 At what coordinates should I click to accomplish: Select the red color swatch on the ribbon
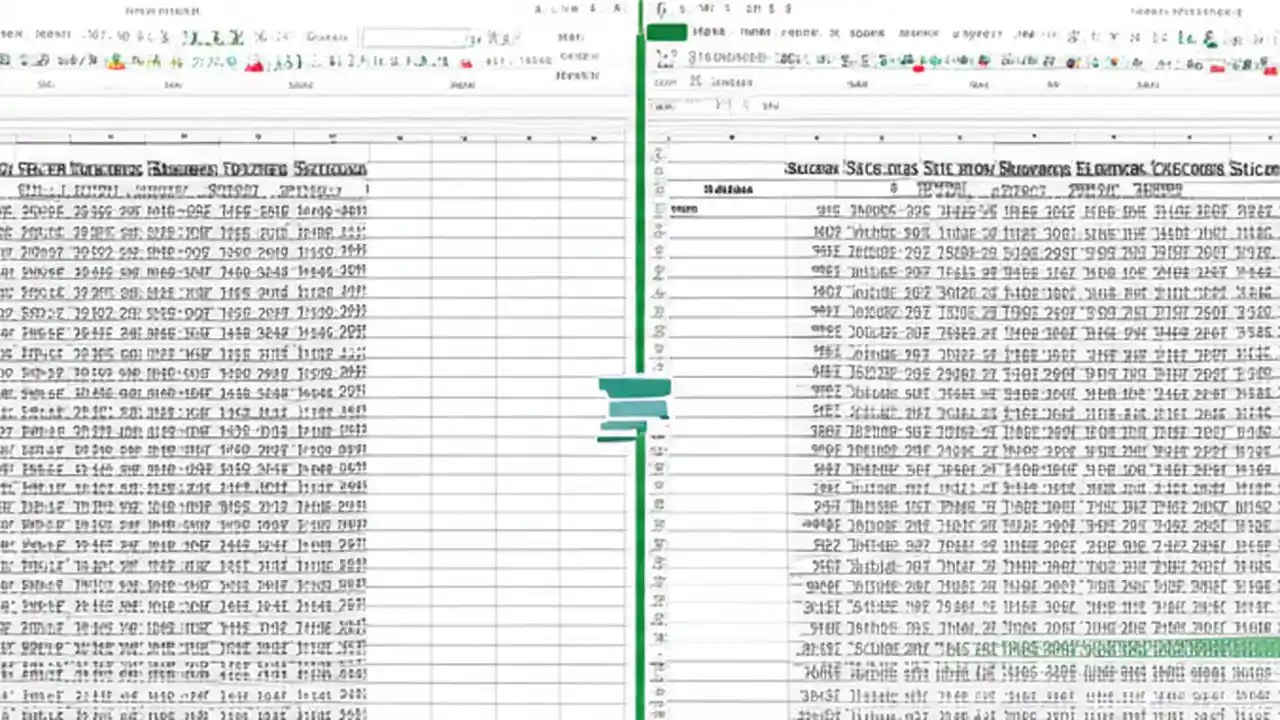920,69
